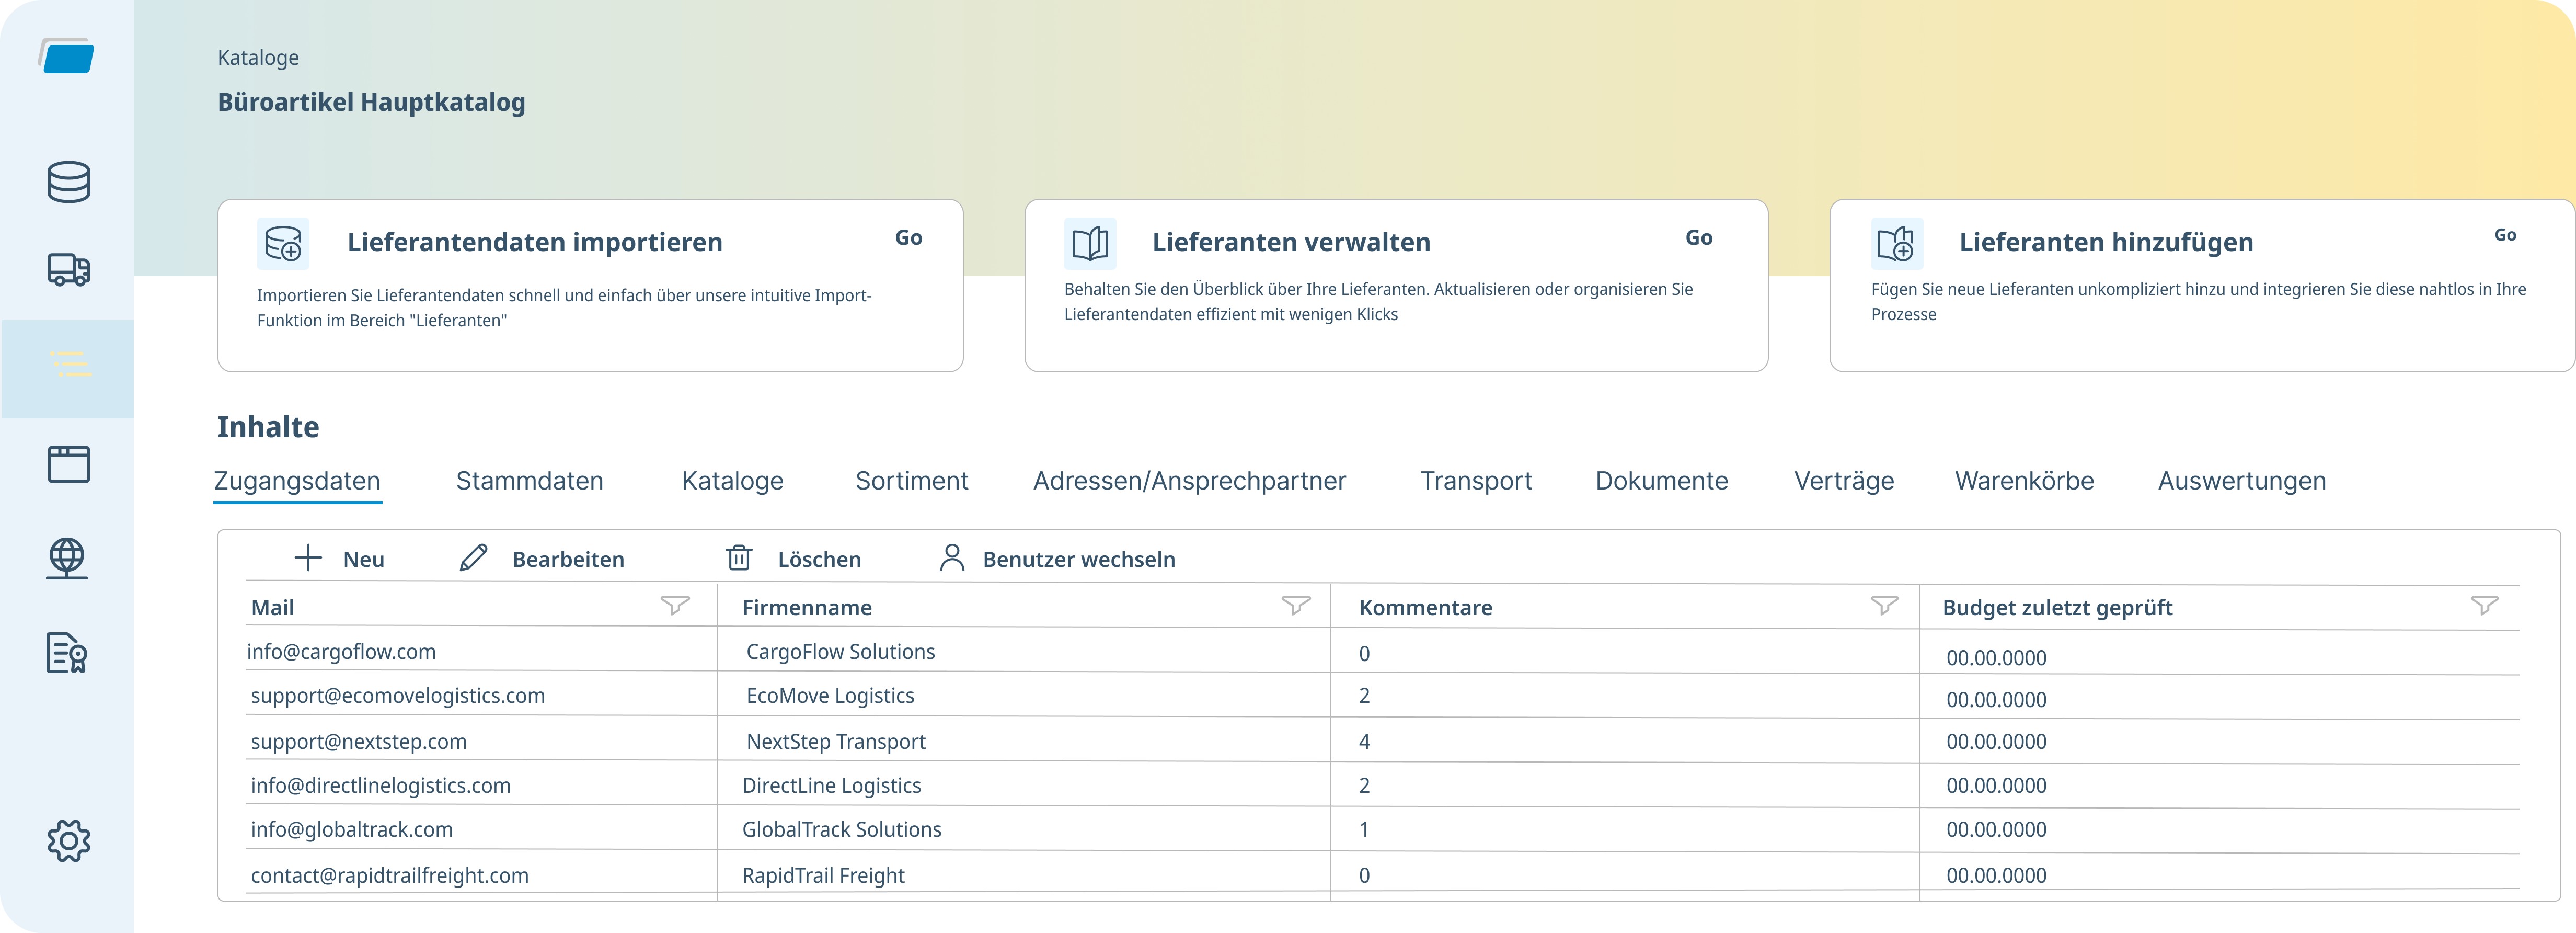Screen dimensions: 2576x933
Task: Switch to the Adressen/Ansprechpartner tab
Action: (1189, 481)
